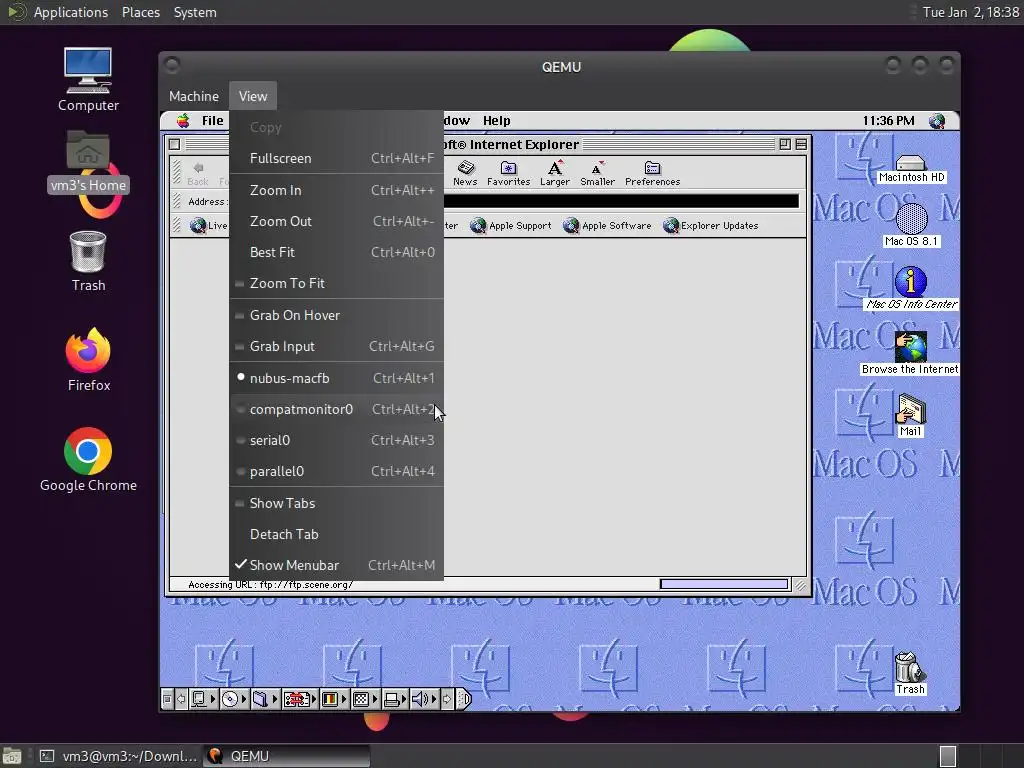Click the Explorer window zoom box
1024x768 pixels.
click(785, 144)
